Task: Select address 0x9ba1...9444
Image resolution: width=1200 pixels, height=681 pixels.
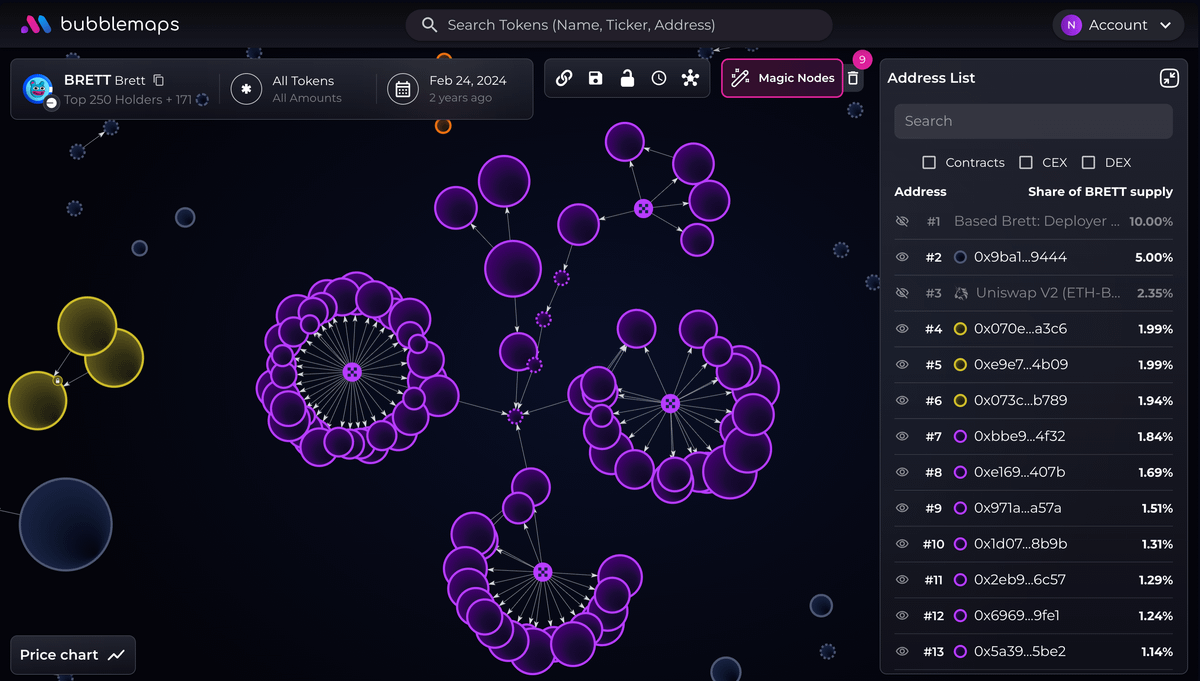Action: click(1020, 257)
